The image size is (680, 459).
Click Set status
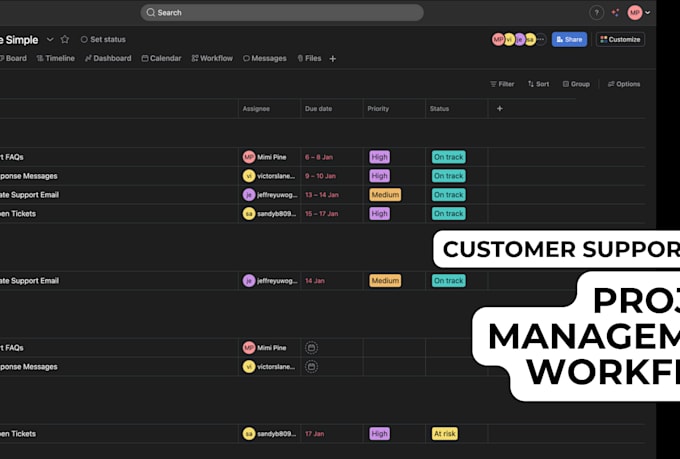pos(103,39)
